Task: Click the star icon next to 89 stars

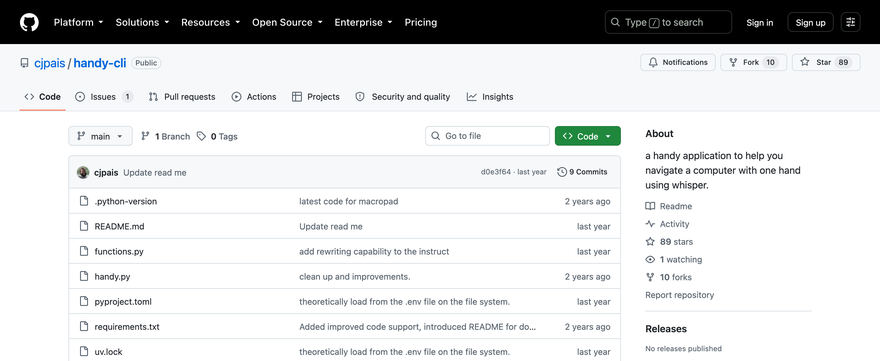Action: pyautogui.click(x=650, y=241)
